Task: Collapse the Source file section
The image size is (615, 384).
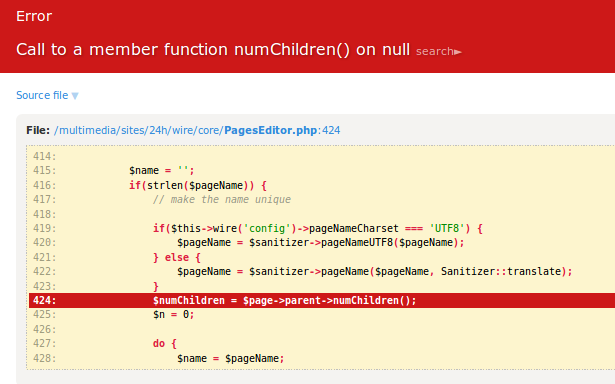Action: point(47,95)
